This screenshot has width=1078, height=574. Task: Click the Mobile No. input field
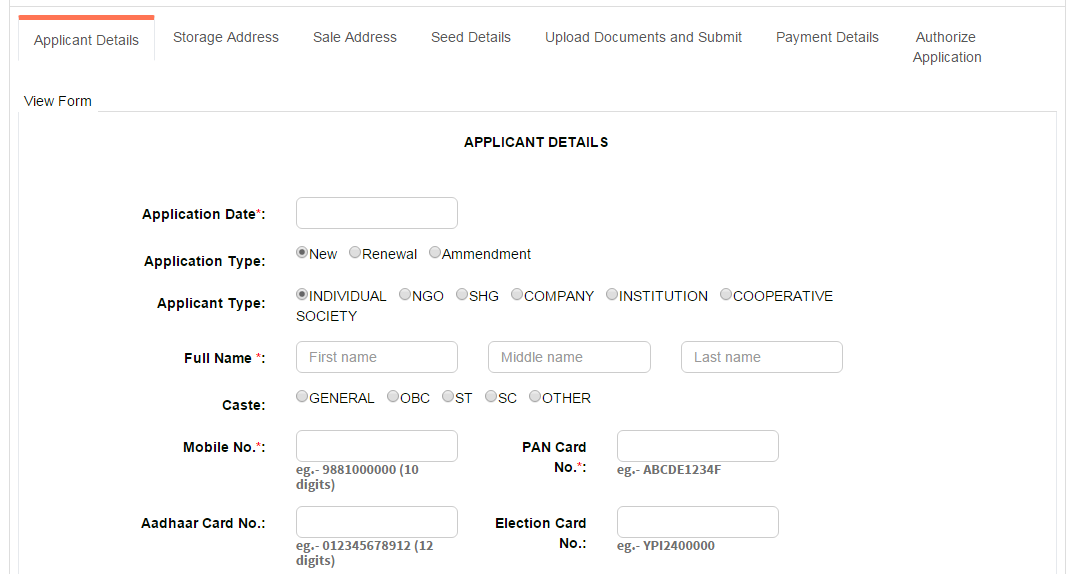pyautogui.click(x=377, y=446)
